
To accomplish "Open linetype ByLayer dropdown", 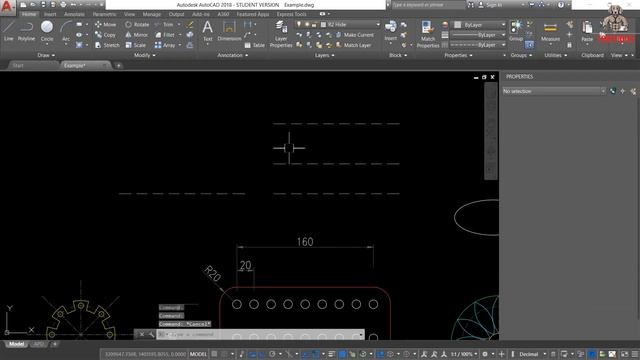I will pyautogui.click(x=478, y=45).
